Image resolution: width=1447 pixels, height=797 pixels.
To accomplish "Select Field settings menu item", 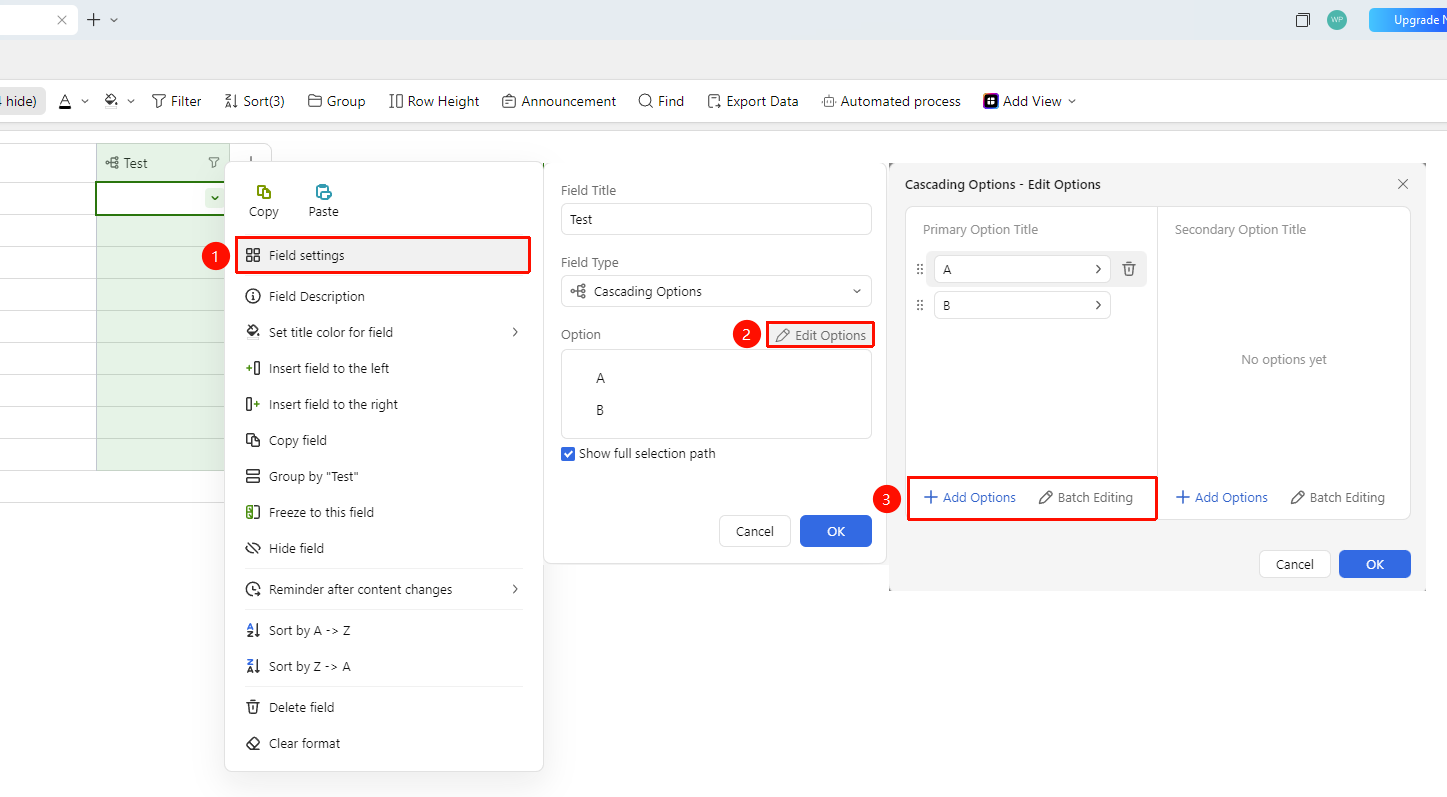I will coord(382,255).
